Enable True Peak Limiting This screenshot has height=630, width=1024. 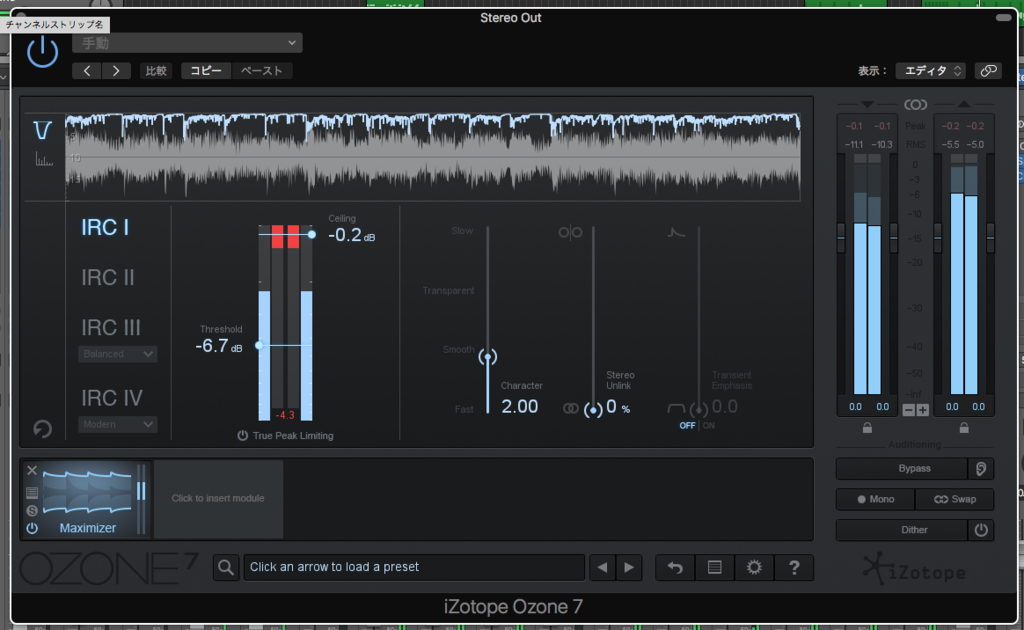point(242,435)
